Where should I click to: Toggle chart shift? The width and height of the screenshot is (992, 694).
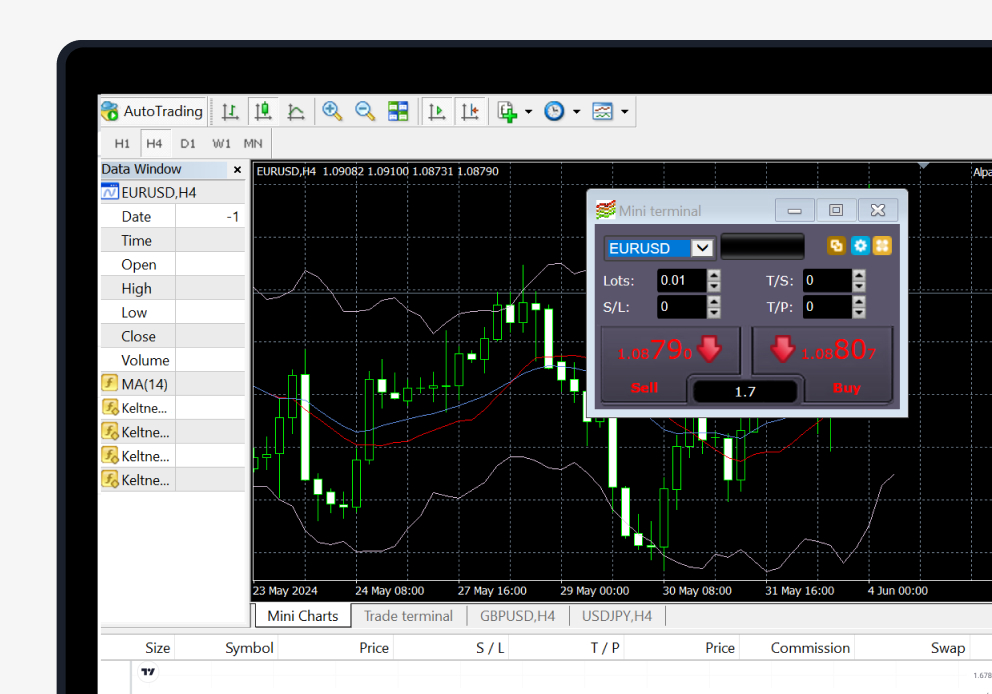coord(470,111)
